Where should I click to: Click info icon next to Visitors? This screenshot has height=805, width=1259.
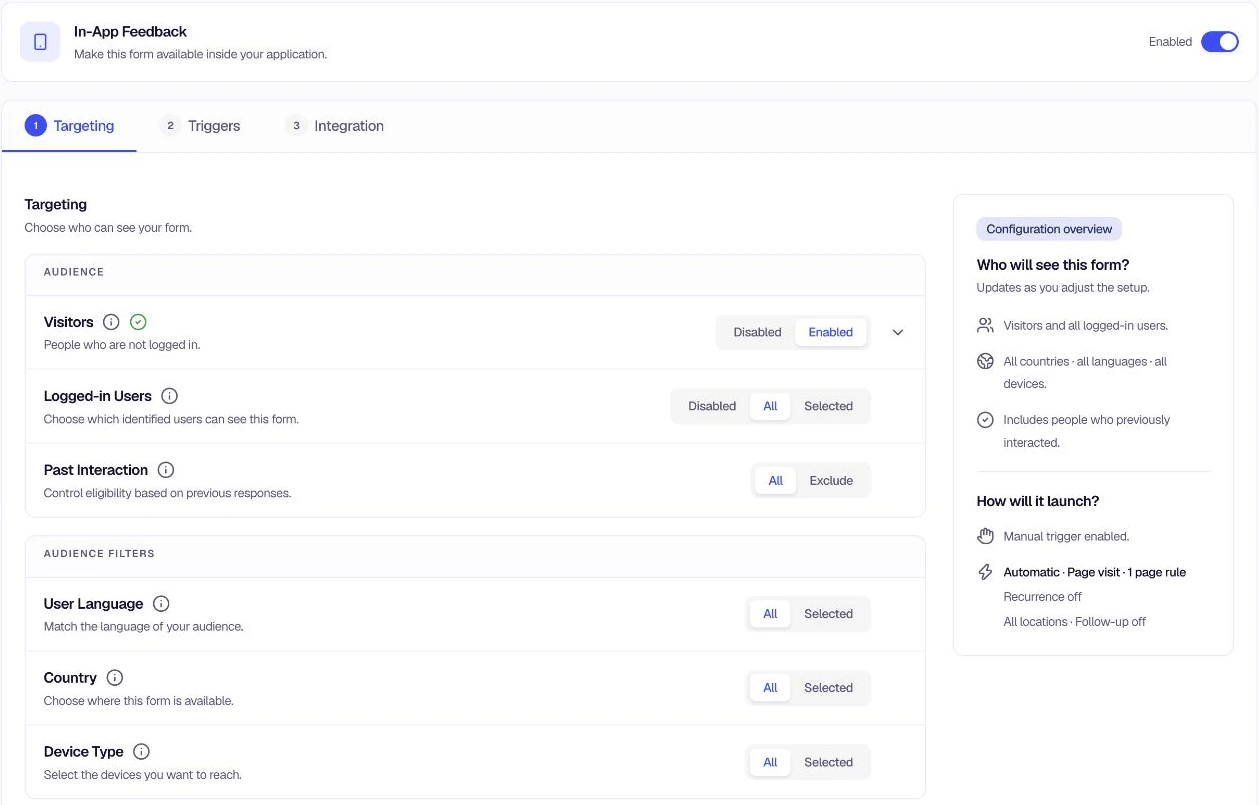click(x=111, y=322)
